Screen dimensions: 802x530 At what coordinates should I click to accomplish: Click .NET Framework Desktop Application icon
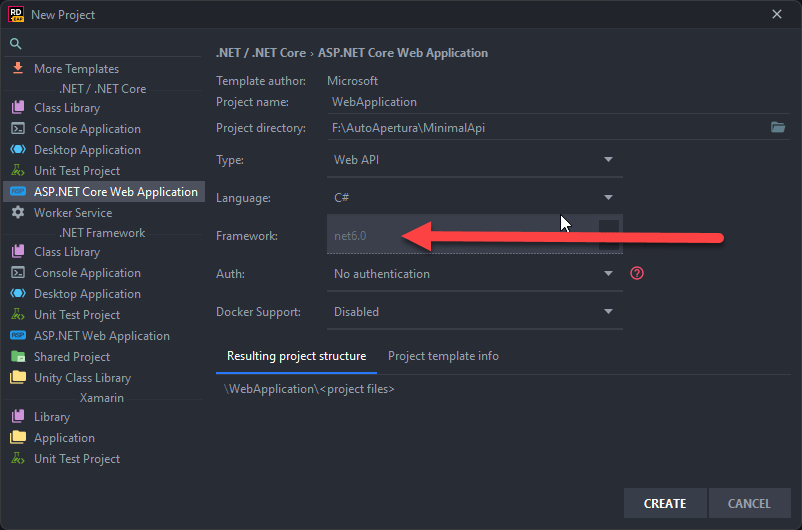(18, 293)
